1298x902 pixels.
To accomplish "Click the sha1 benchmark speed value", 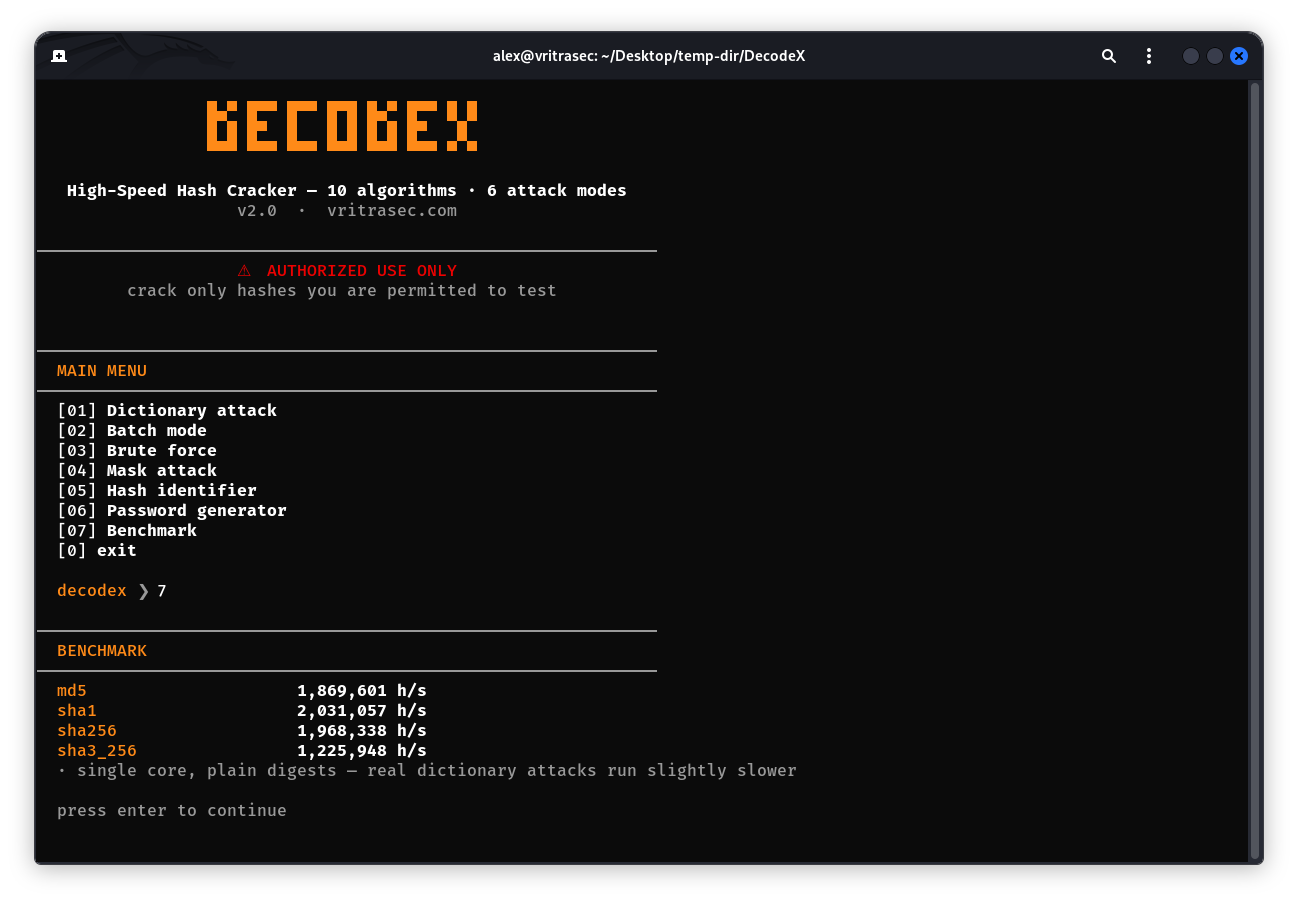I will 362,711.
